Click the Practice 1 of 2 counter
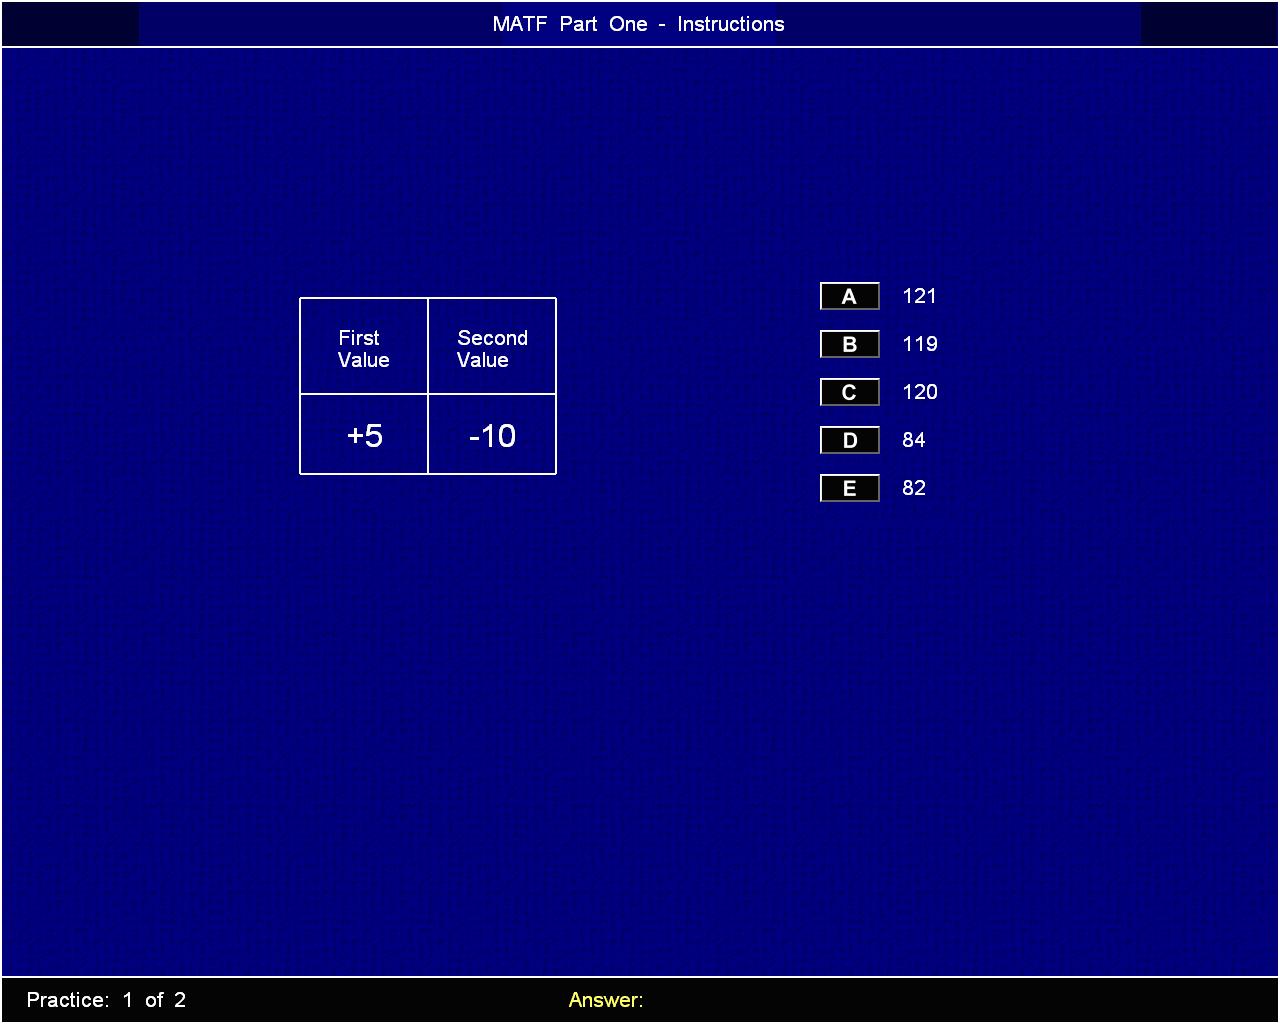 point(106,1000)
